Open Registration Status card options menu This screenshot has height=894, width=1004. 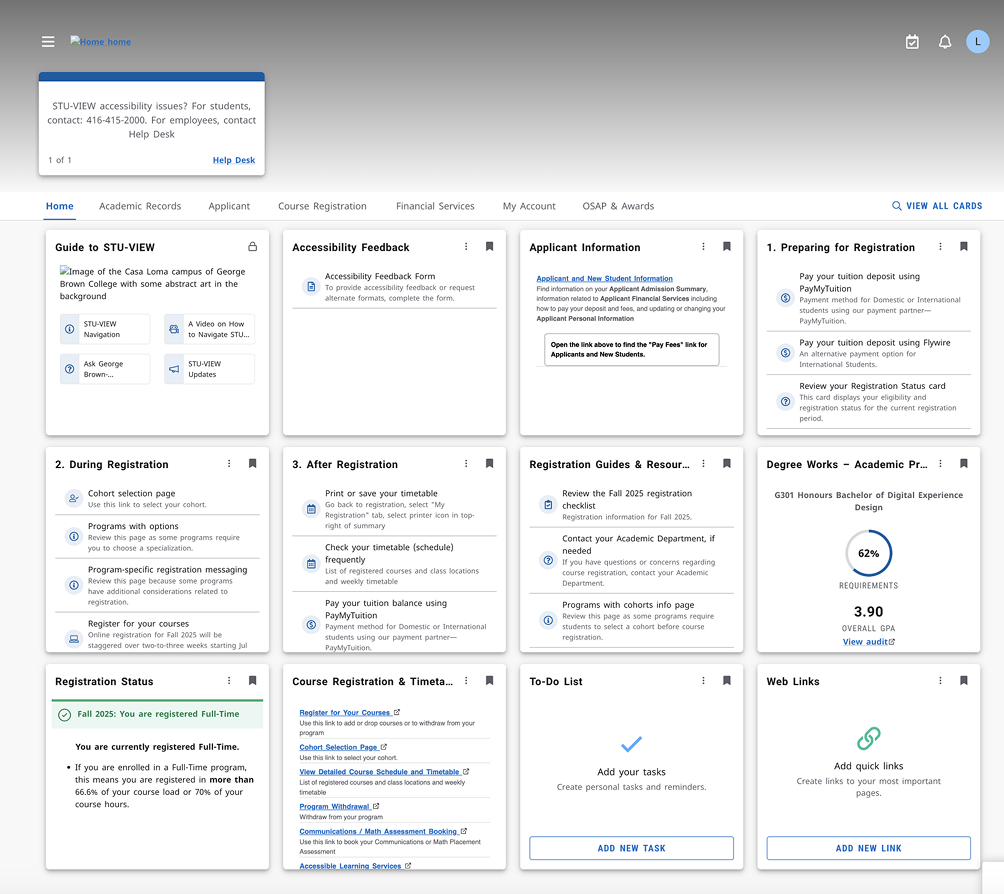[x=229, y=681]
